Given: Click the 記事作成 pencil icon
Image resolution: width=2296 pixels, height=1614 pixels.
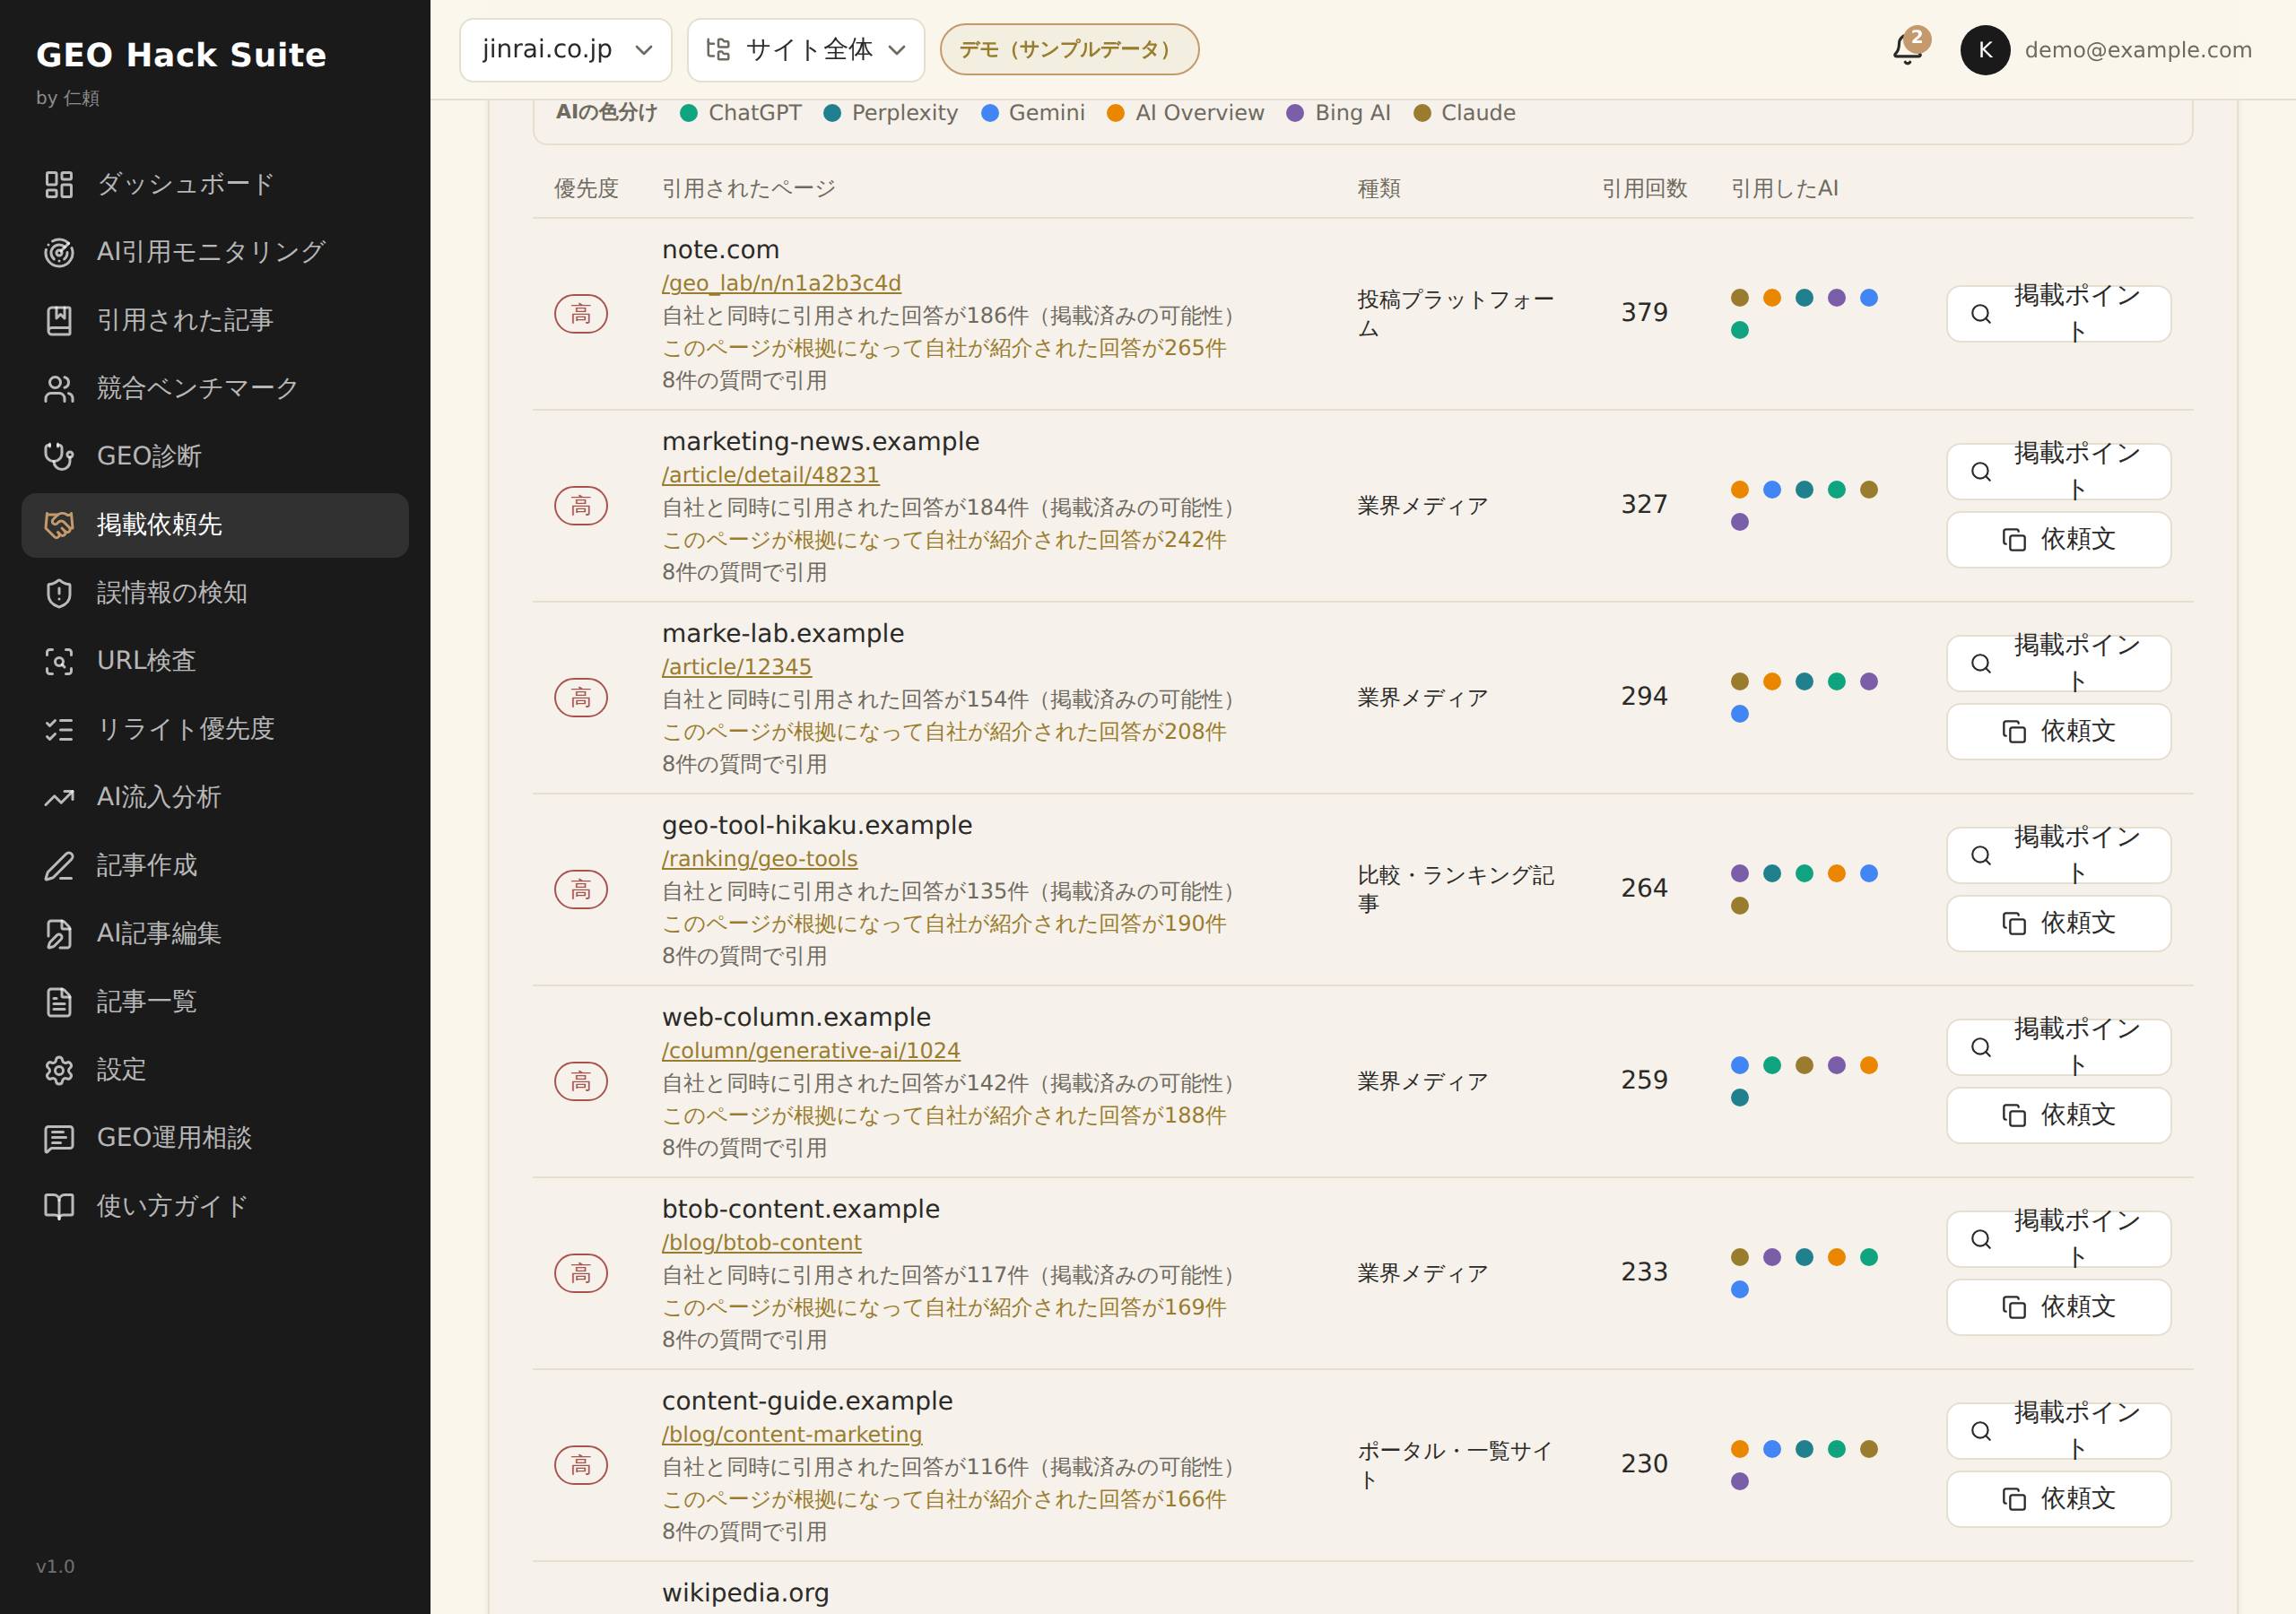Looking at the screenshot, I should click(x=59, y=865).
